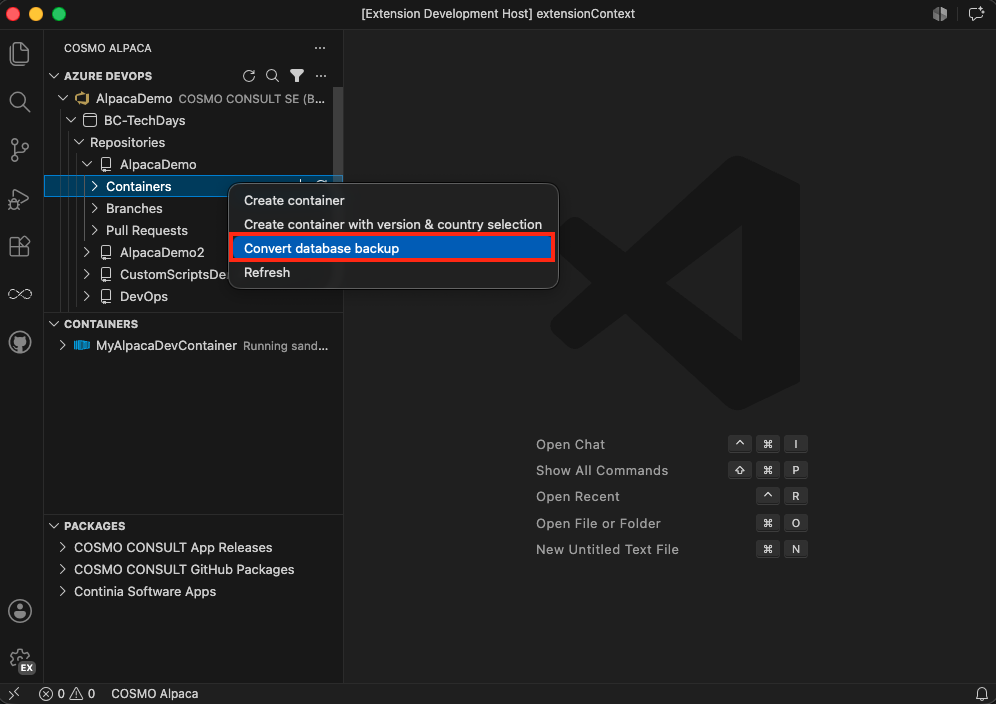Open Manage gear settings icon
996x704 pixels.
click(x=20, y=660)
